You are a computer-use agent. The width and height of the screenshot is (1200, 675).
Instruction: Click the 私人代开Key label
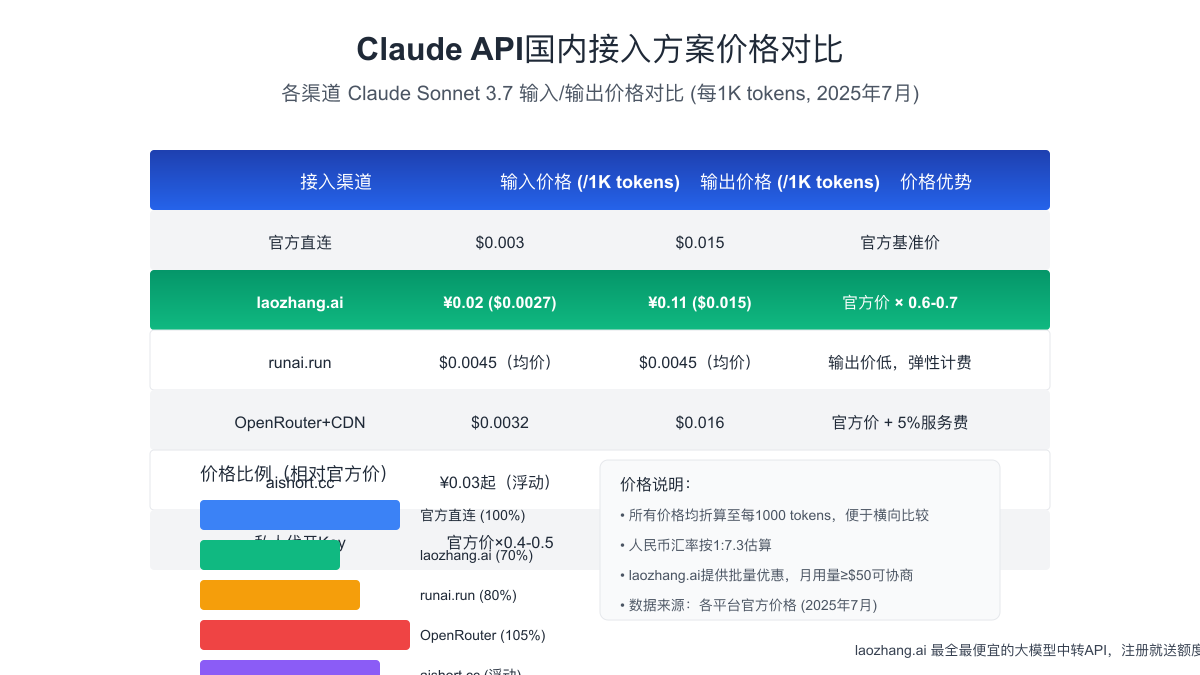[x=300, y=542]
